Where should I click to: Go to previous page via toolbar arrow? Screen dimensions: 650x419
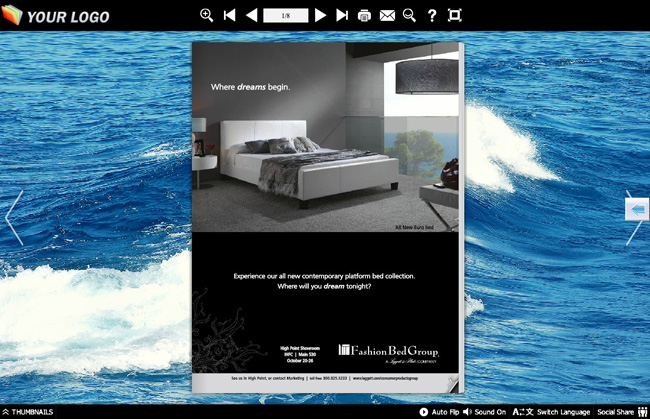coord(251,16)
